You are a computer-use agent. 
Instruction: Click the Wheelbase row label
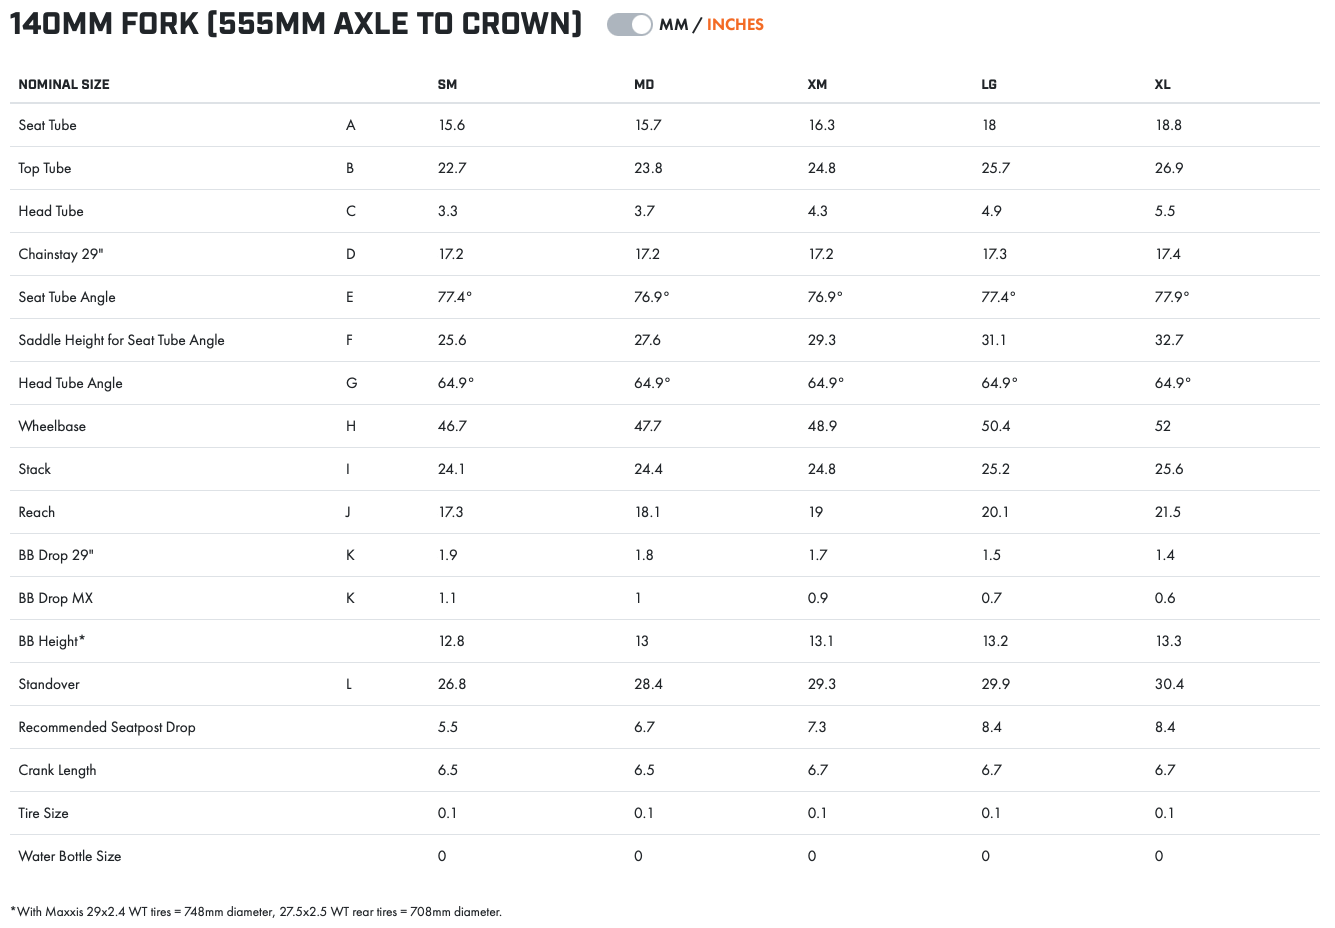(x=52, y=426)
